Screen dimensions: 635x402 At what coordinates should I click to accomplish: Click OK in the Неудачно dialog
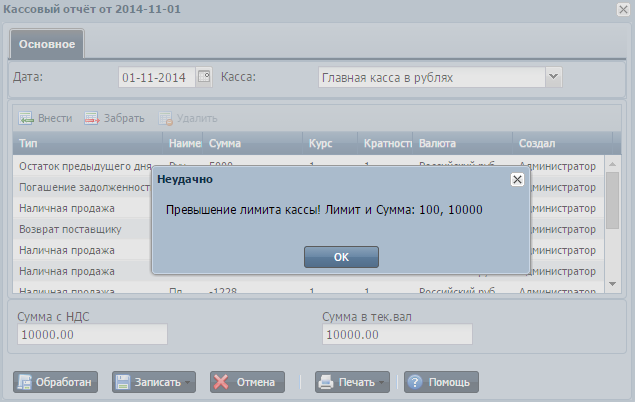[x=341, y=257]
